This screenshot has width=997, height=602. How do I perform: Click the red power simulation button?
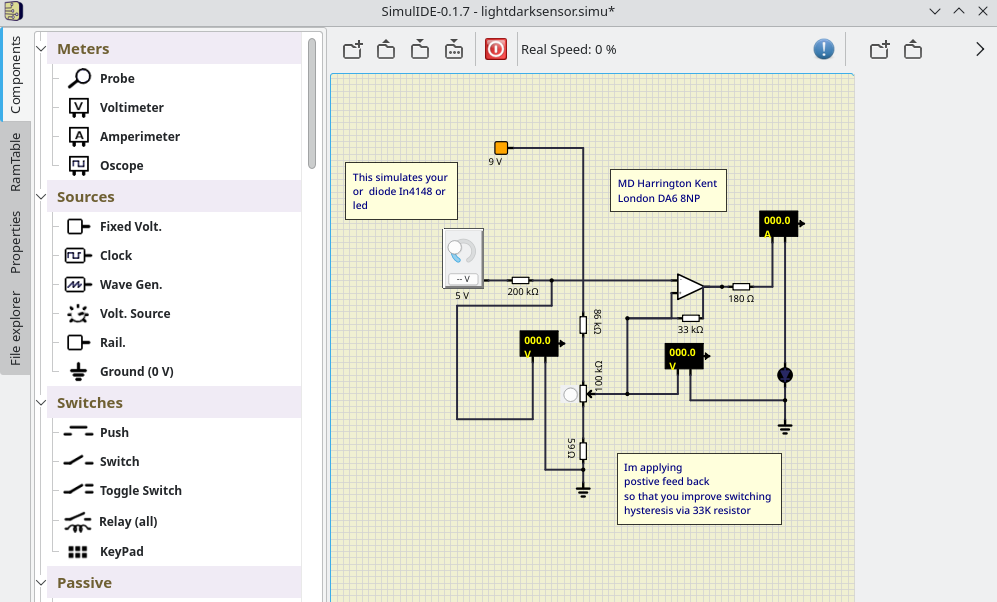pos(496,49)
